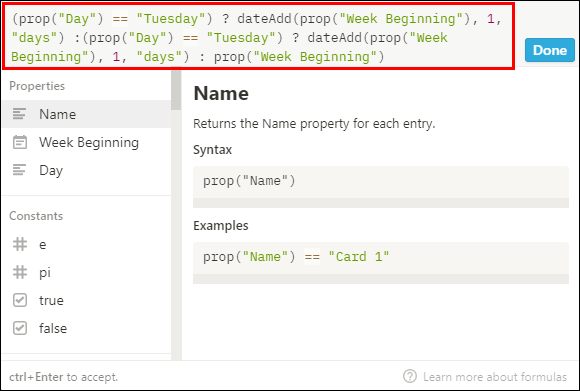Click the checkbox icon next to true
This screenshot has height=391, width=580.
pyautogui.click(x=20, y=300)
